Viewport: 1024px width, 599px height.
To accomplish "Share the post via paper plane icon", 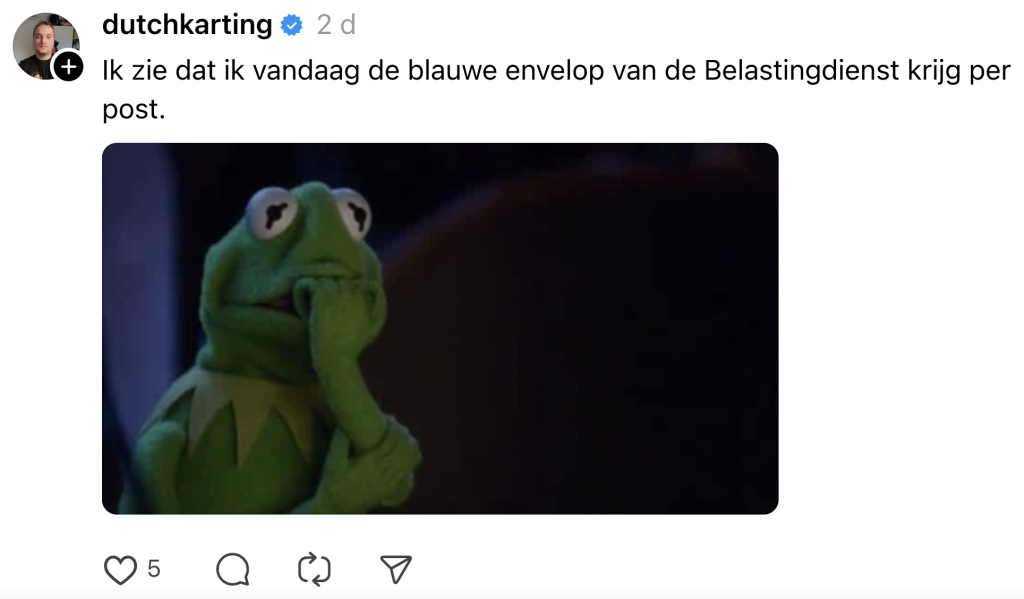I will (396, 569).
